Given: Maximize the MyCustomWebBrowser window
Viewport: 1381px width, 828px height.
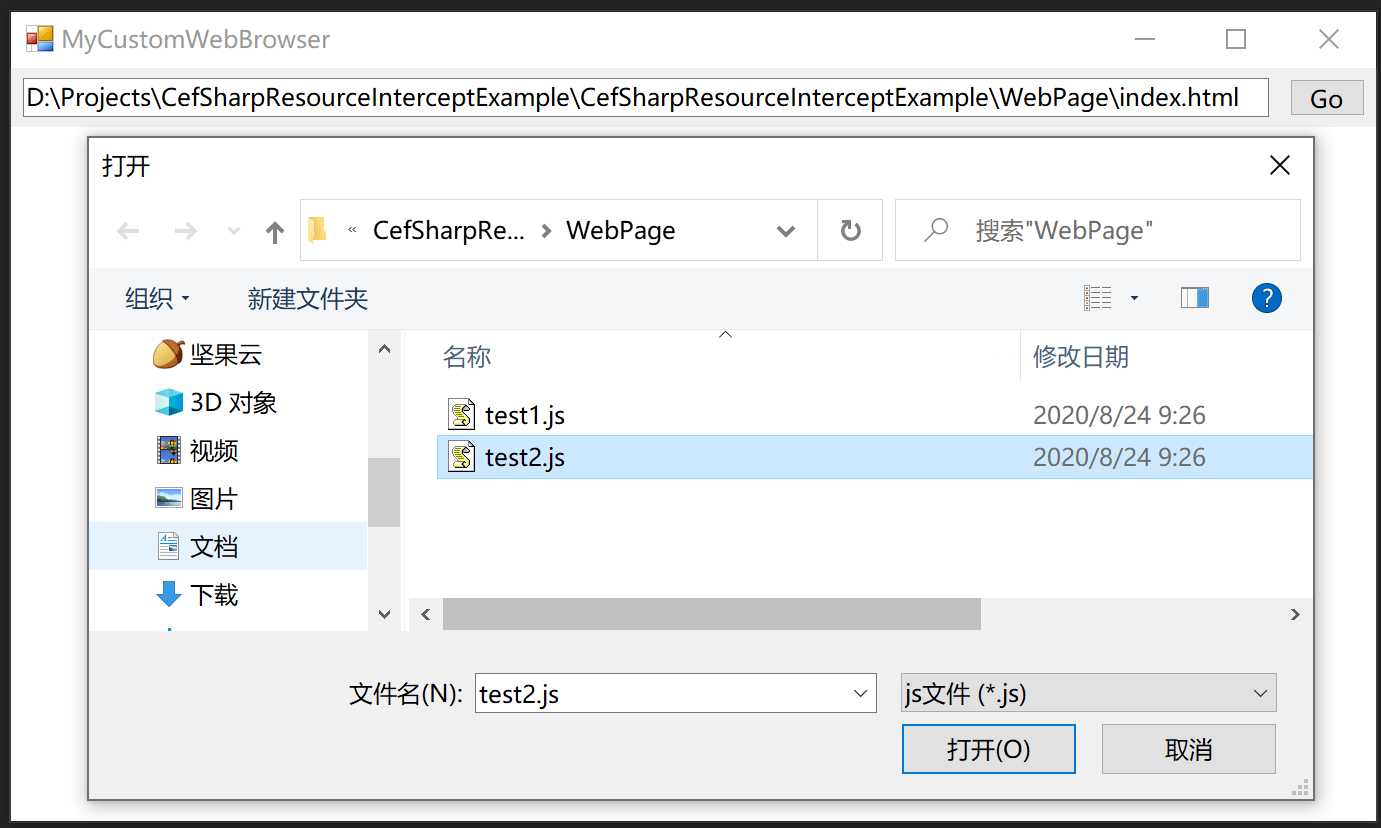Looking at the screenshot, I should coord(1236,39).
